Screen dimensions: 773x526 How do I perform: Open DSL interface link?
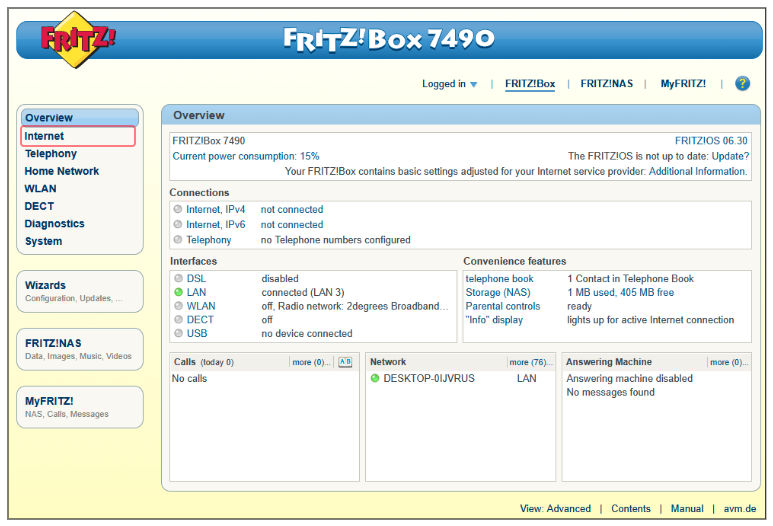tap(196, 279)
